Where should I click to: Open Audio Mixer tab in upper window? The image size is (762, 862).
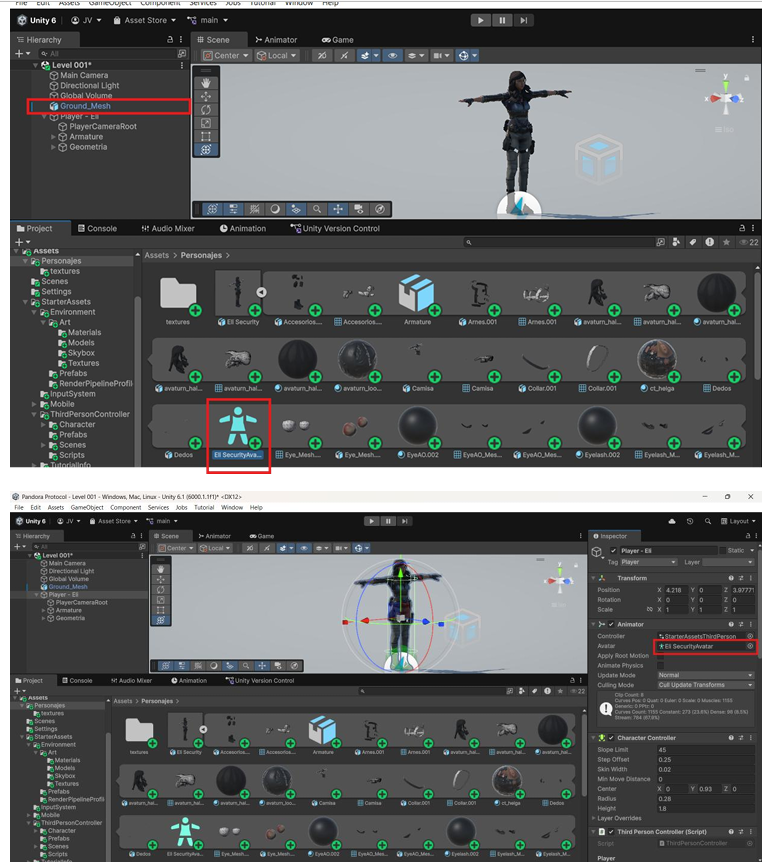click(x=168, y=228)
